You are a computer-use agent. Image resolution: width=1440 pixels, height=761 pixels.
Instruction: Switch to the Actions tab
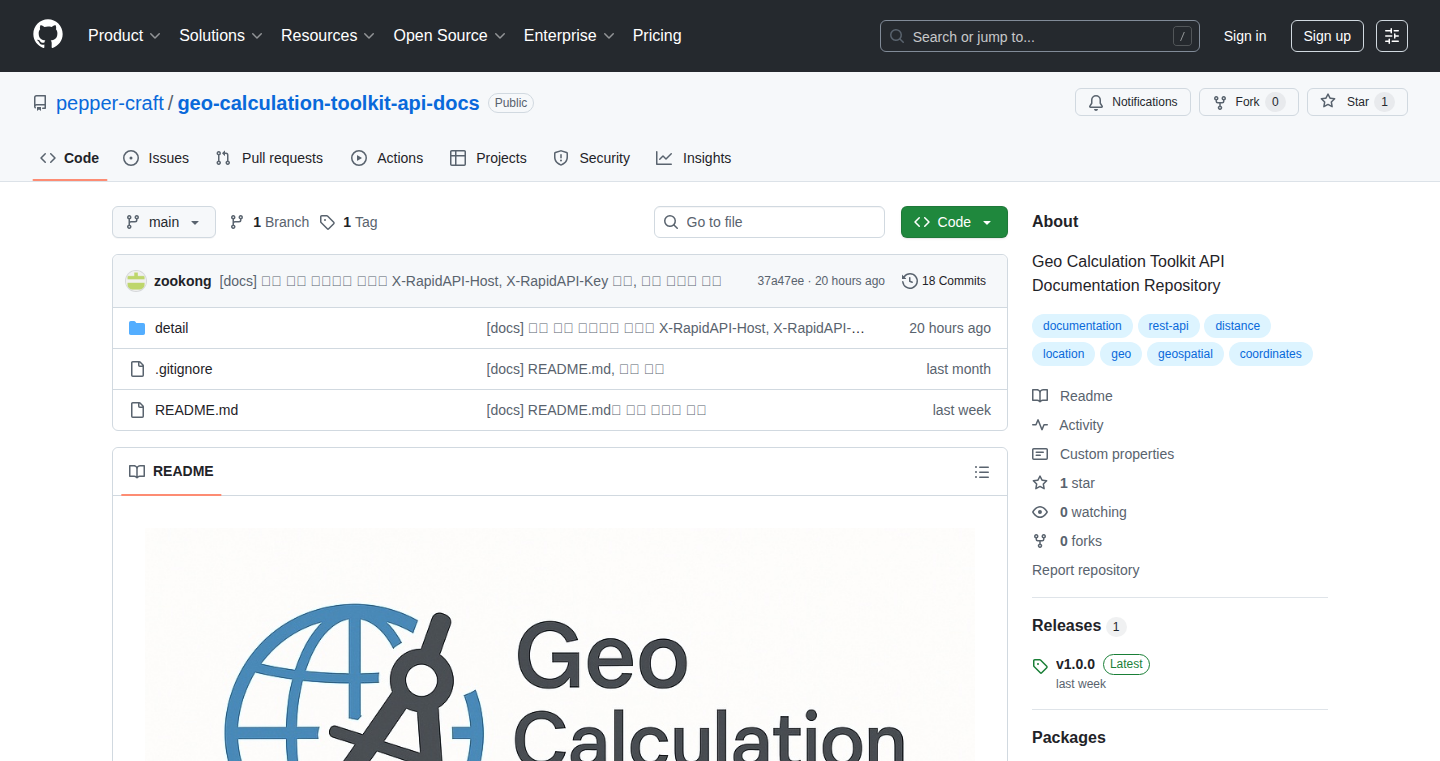point(387,158)
